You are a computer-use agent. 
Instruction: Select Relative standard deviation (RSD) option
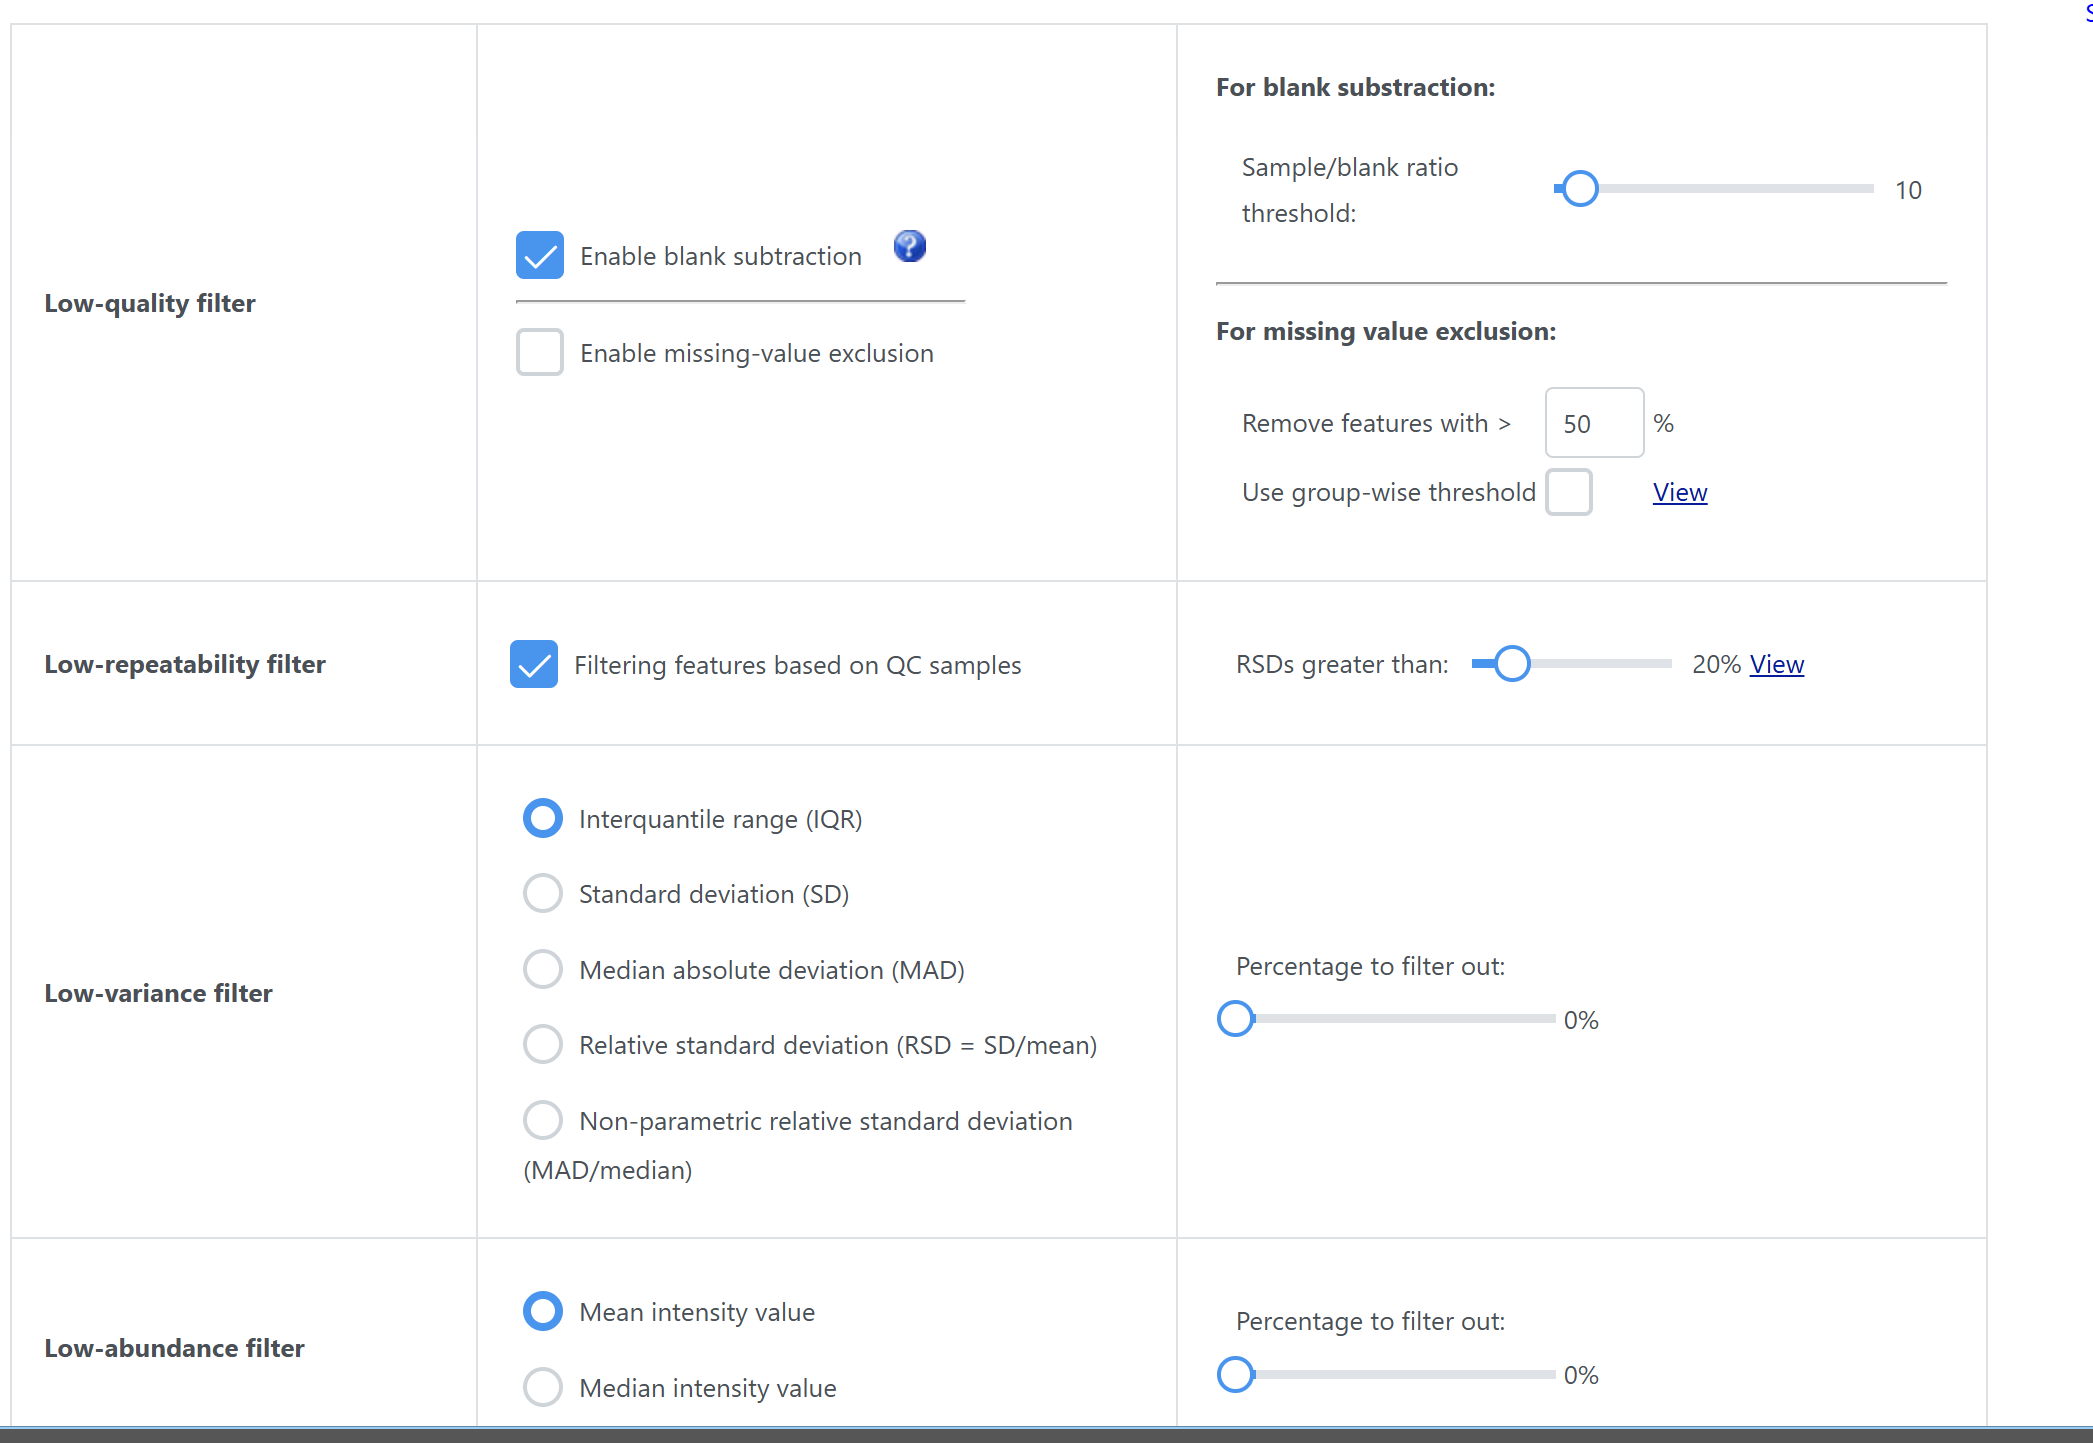(x=543, y=1044)
